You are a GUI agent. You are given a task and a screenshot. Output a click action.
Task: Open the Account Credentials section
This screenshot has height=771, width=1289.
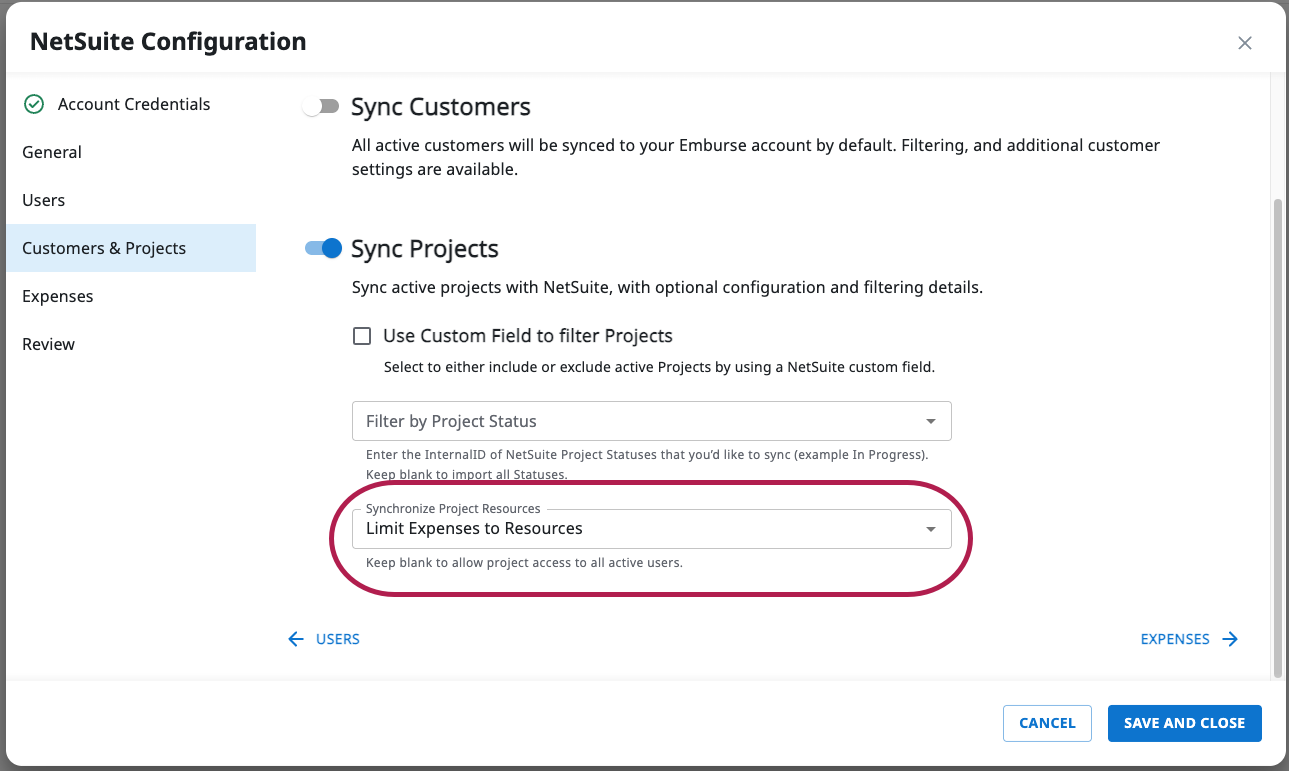click(x=134, y=104)
